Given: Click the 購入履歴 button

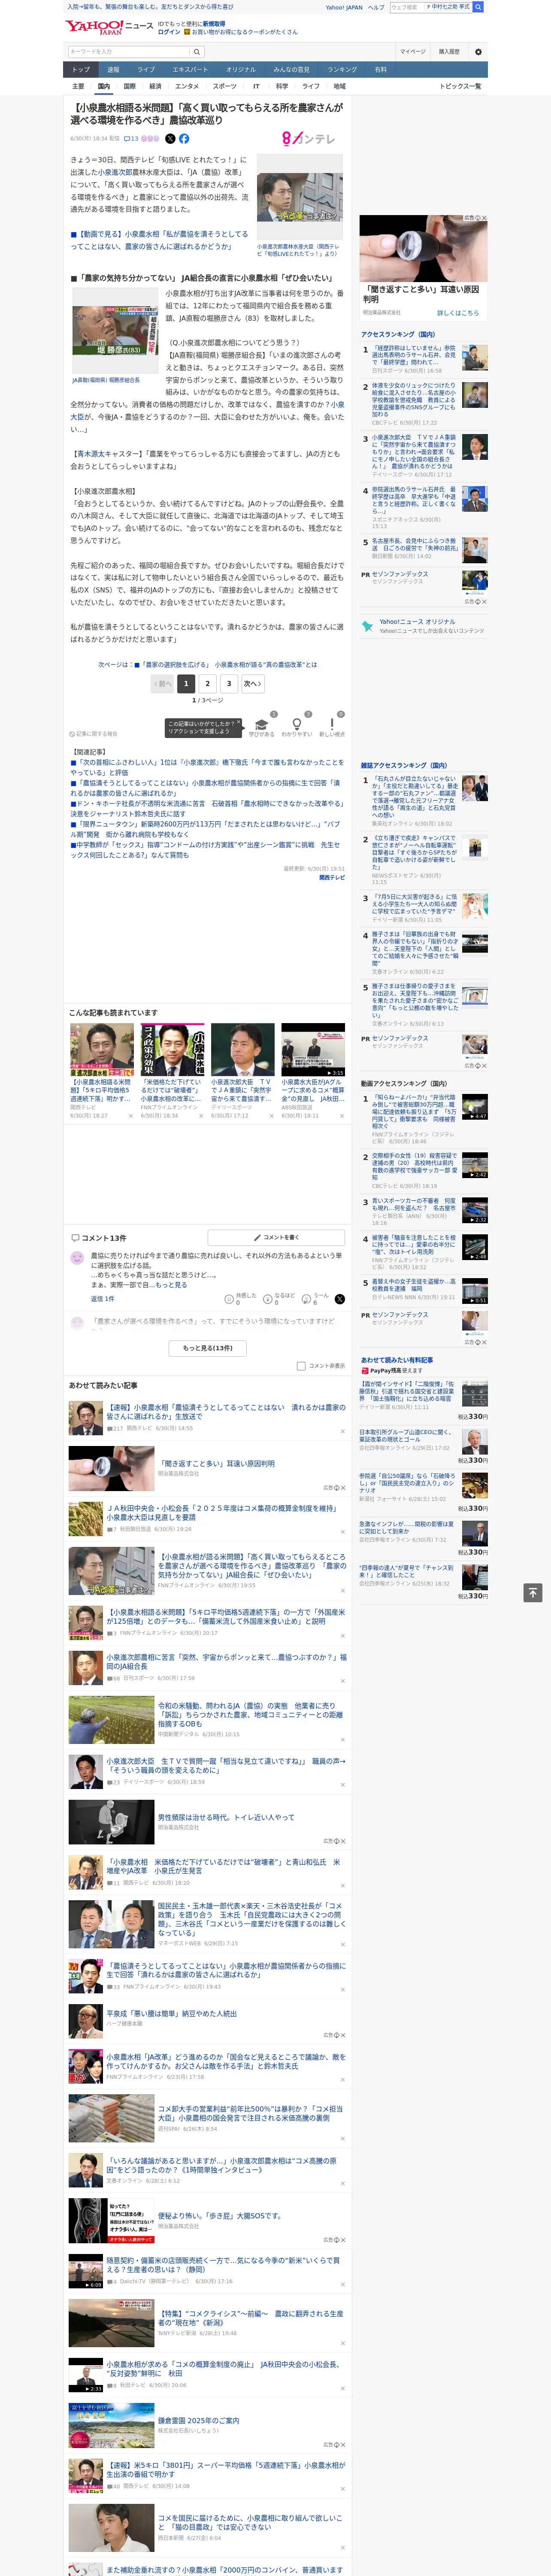Looking at the screenshot, I should [449, 52].
